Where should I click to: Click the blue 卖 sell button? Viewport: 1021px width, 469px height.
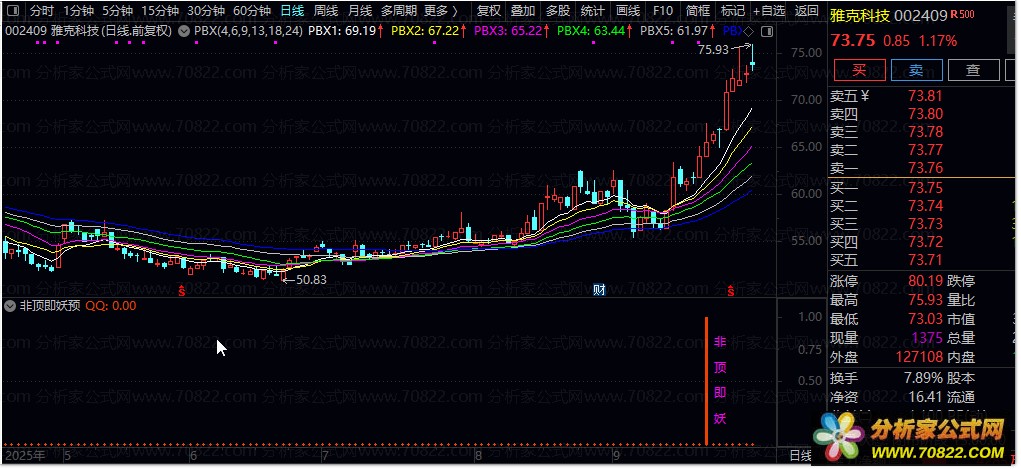tap(915, 69)
